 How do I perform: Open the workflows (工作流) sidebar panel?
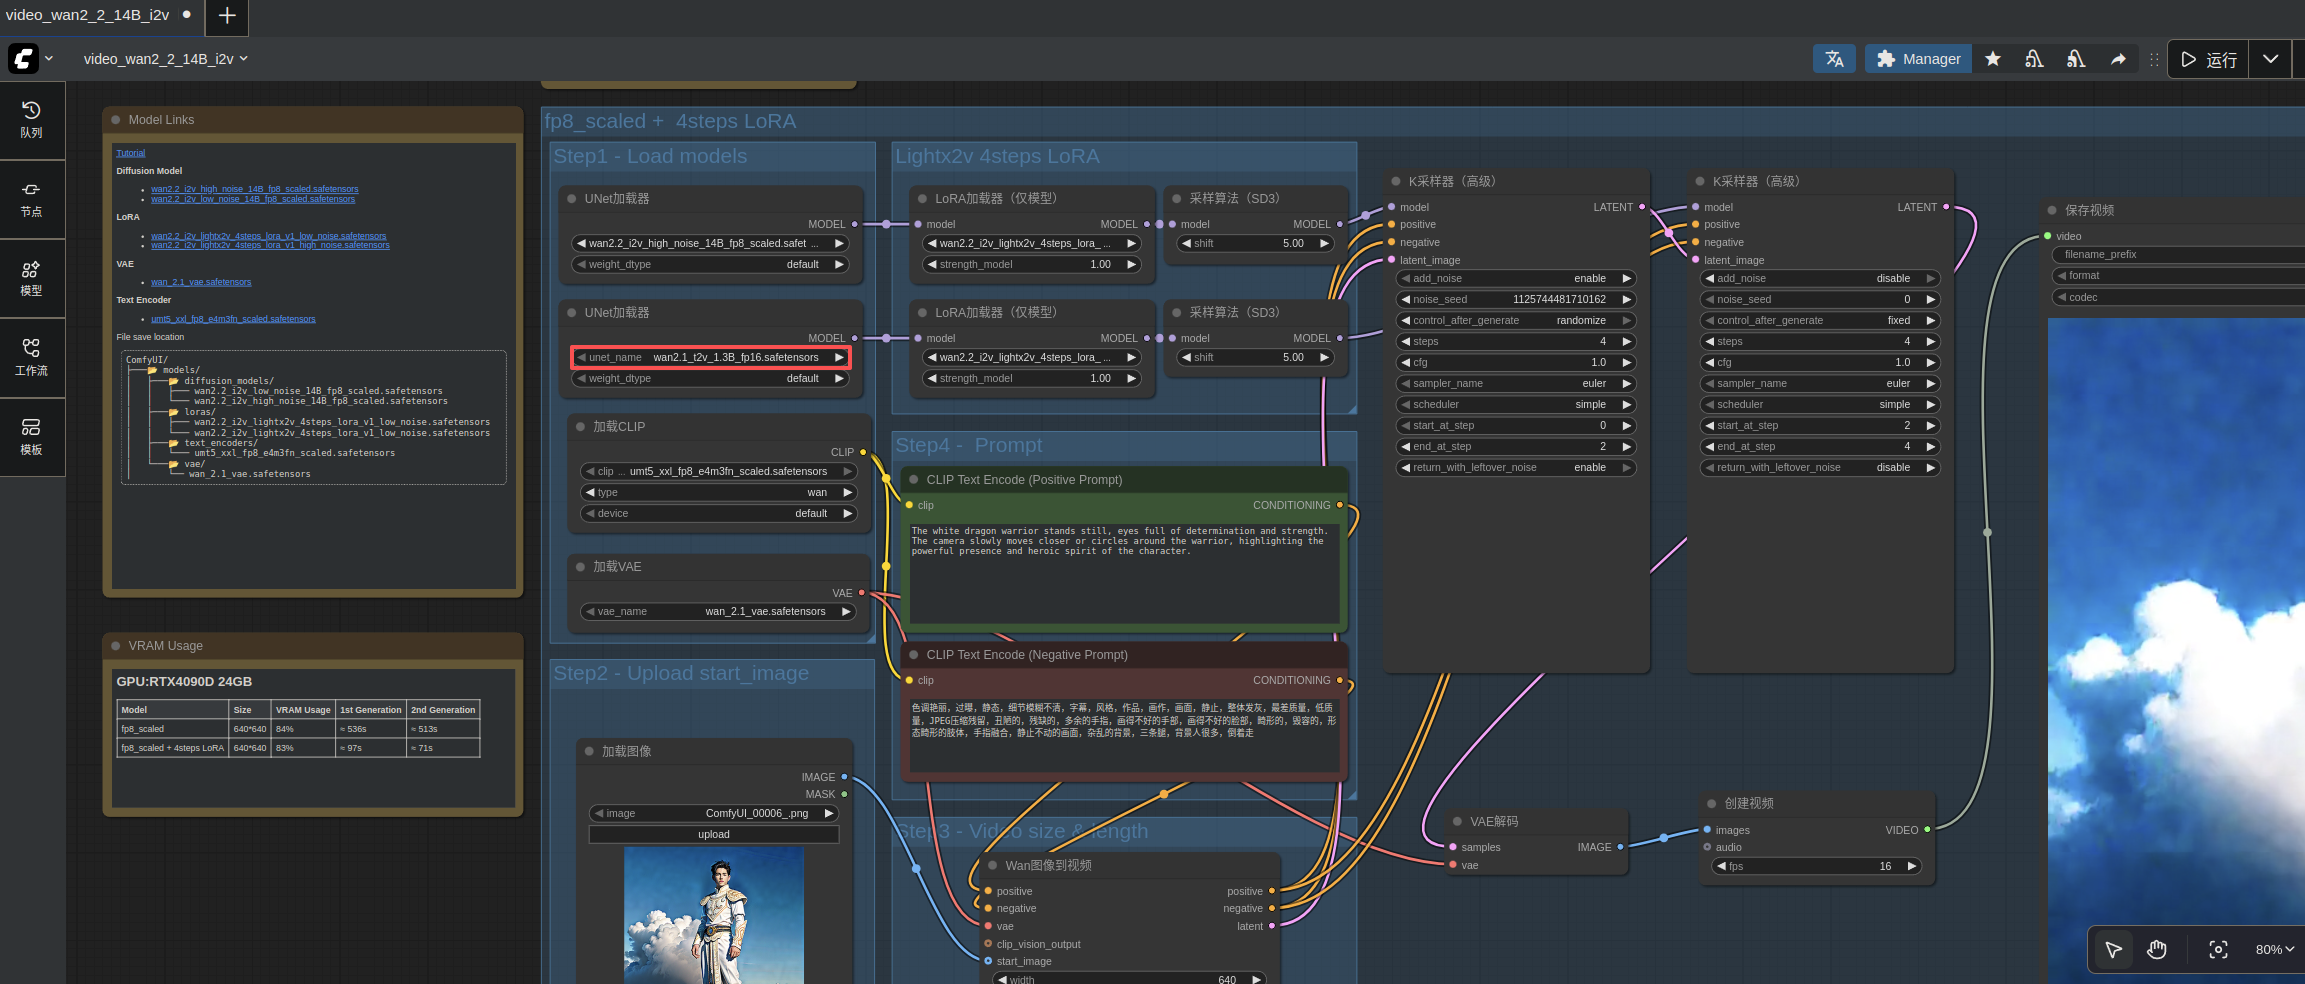32,358
